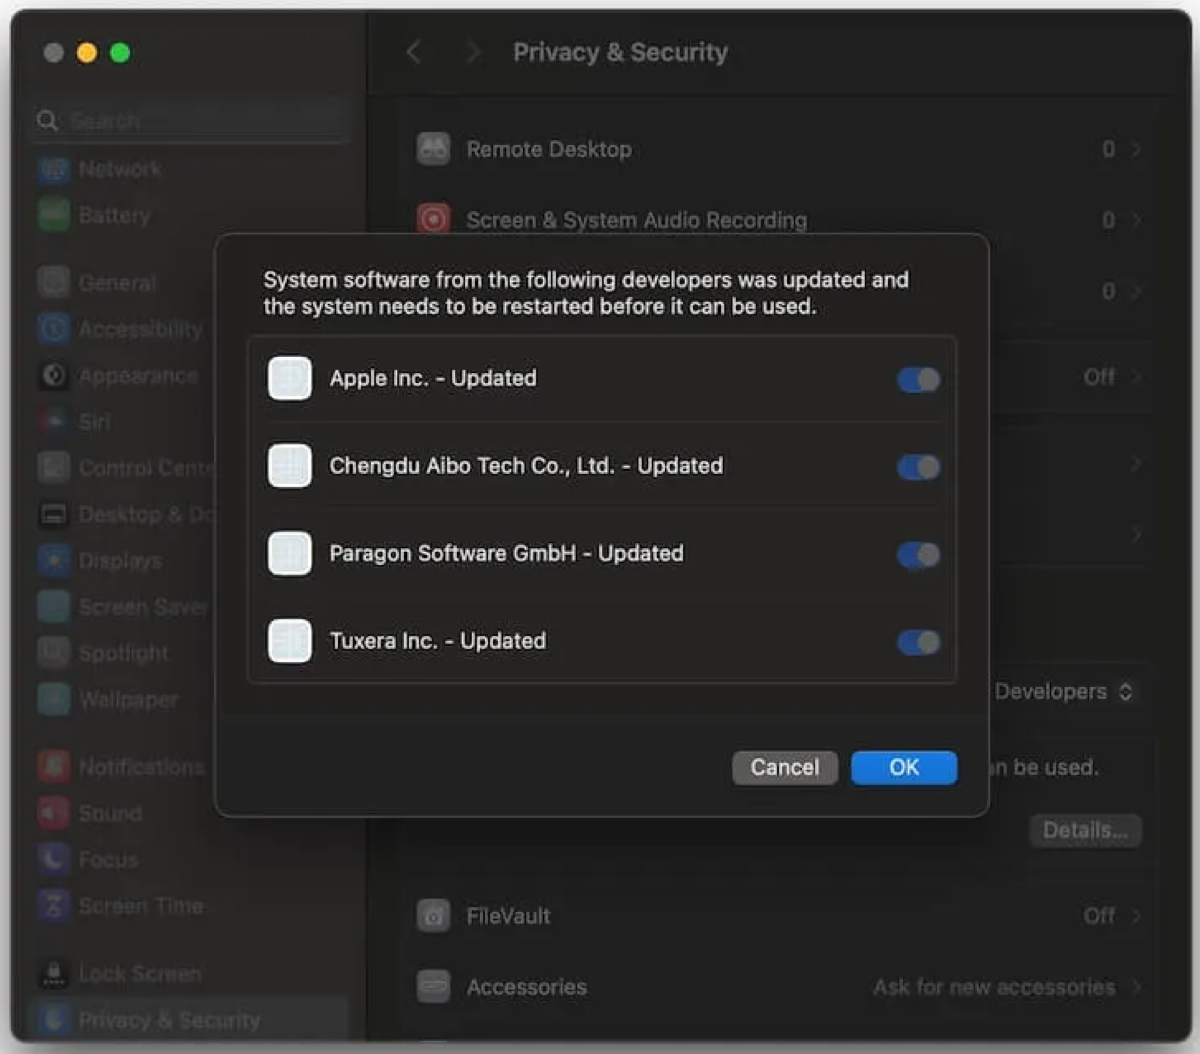Viewport: 1200px width, 1054px height.
Task: Open General settings in sidebar
Action: point(98,283)
